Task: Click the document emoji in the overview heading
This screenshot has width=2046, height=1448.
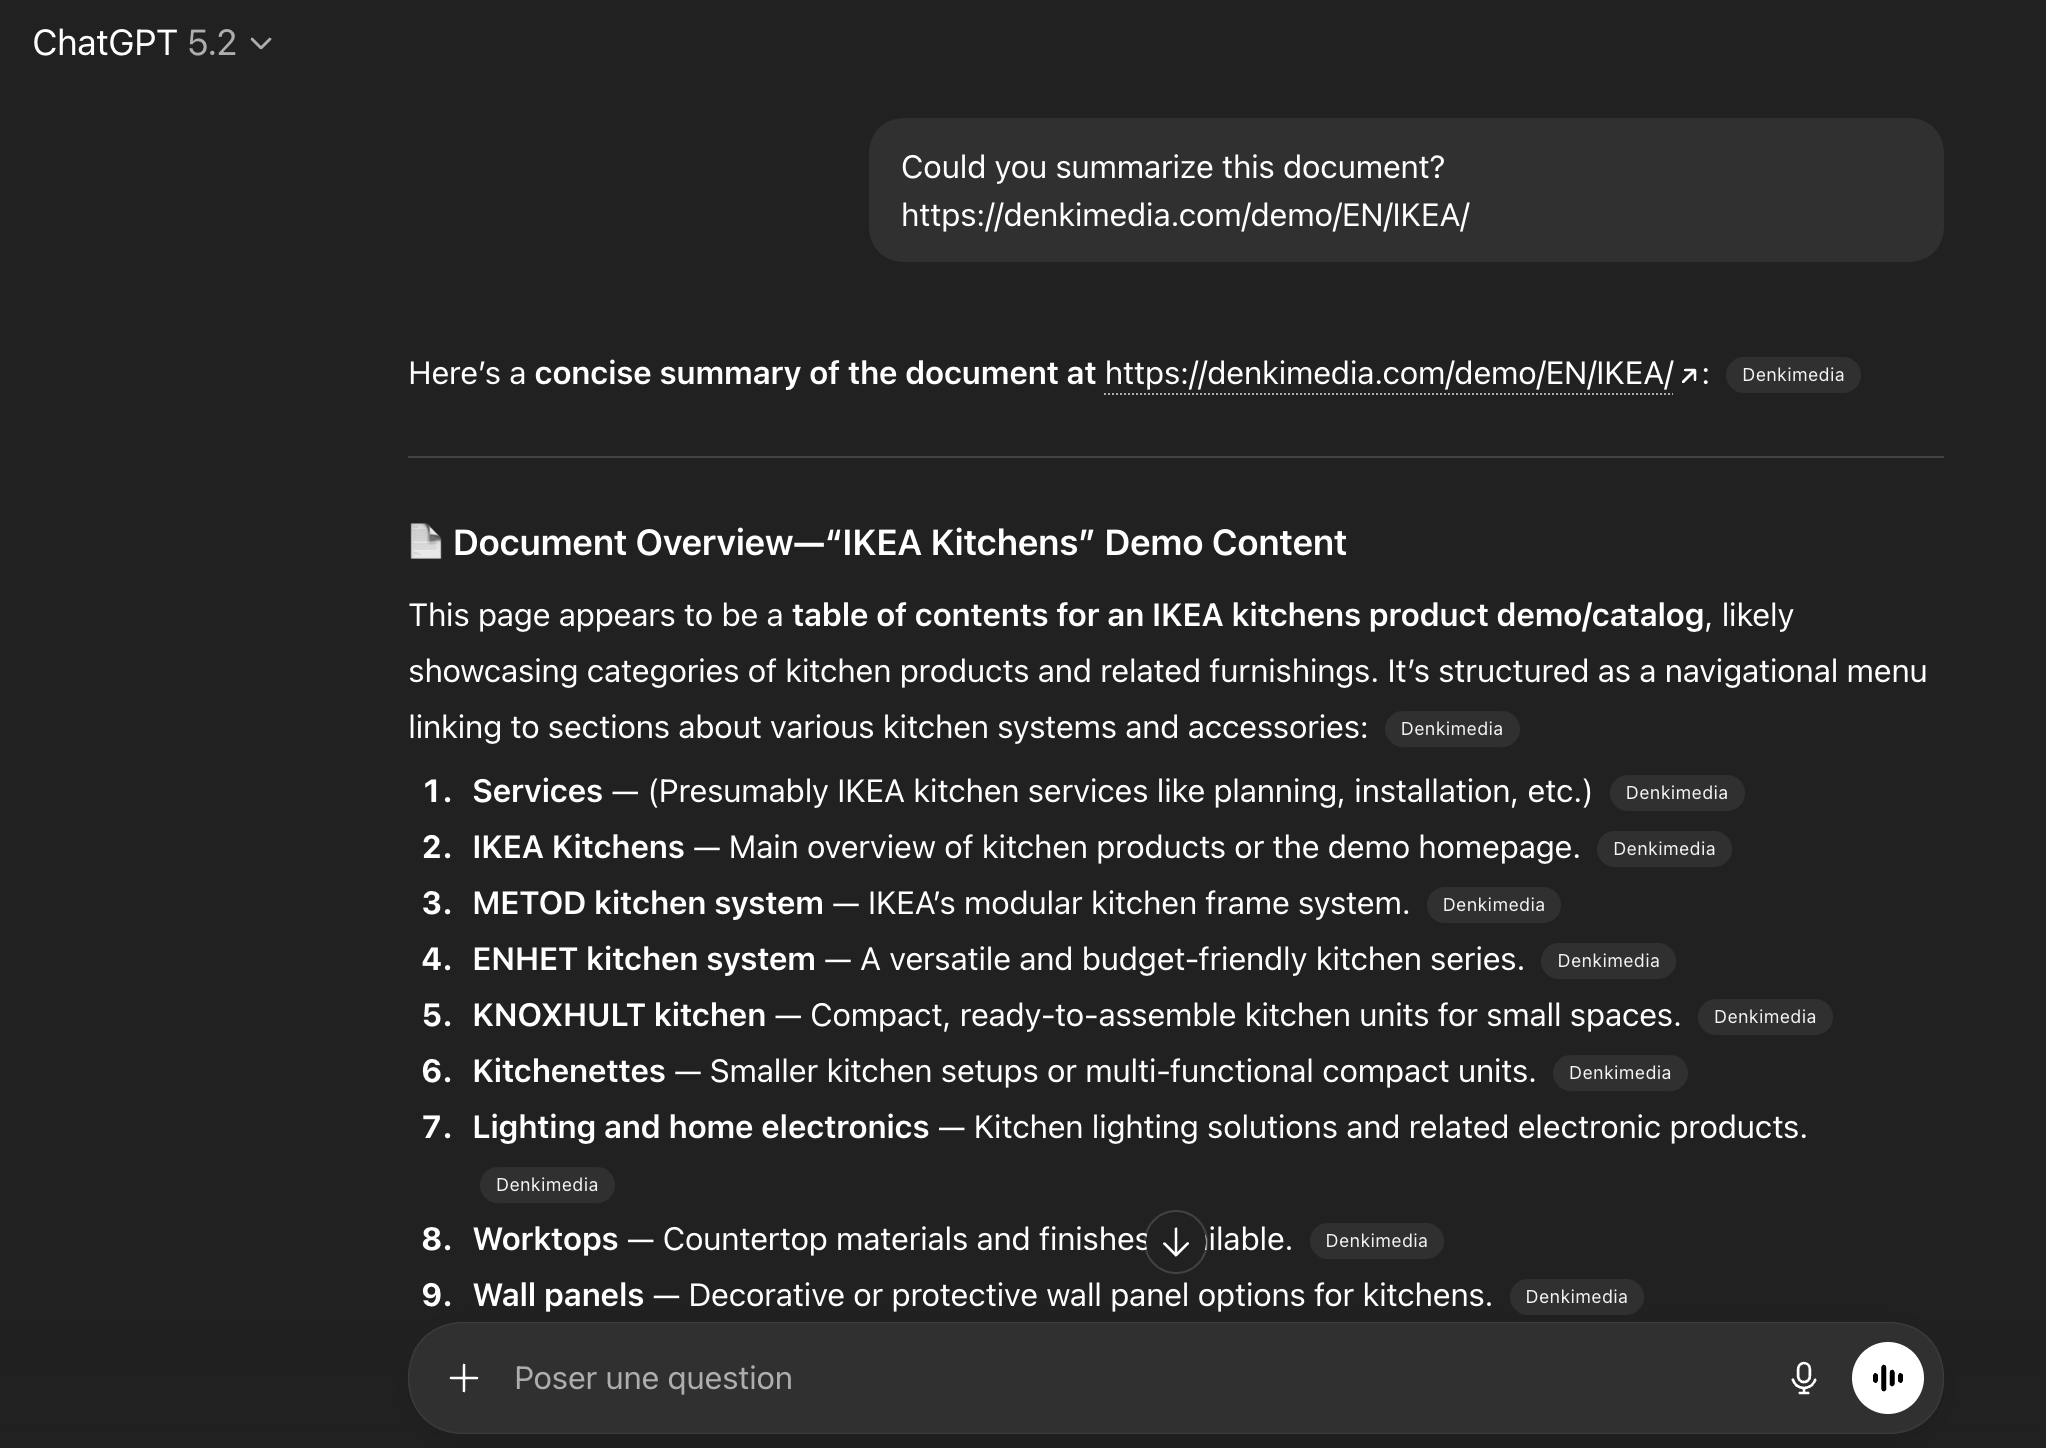Action: tap(424, 541)
